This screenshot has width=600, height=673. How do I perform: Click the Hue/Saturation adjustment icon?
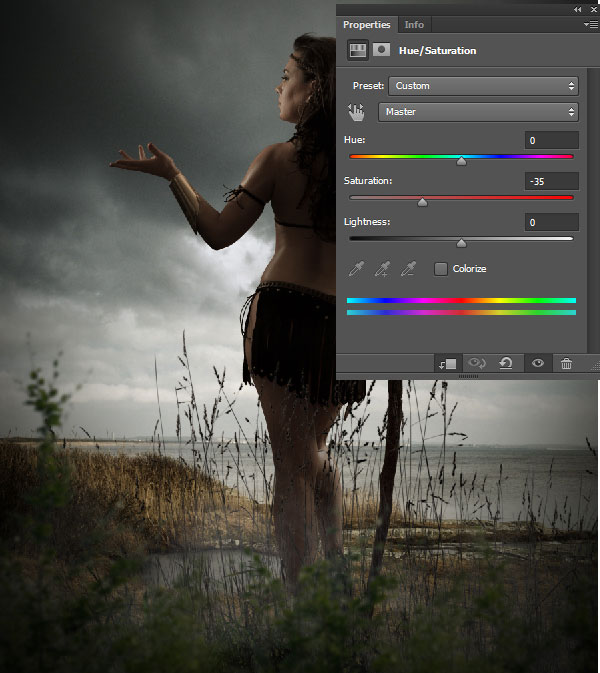pyautogui.click(x=358, y=51)
